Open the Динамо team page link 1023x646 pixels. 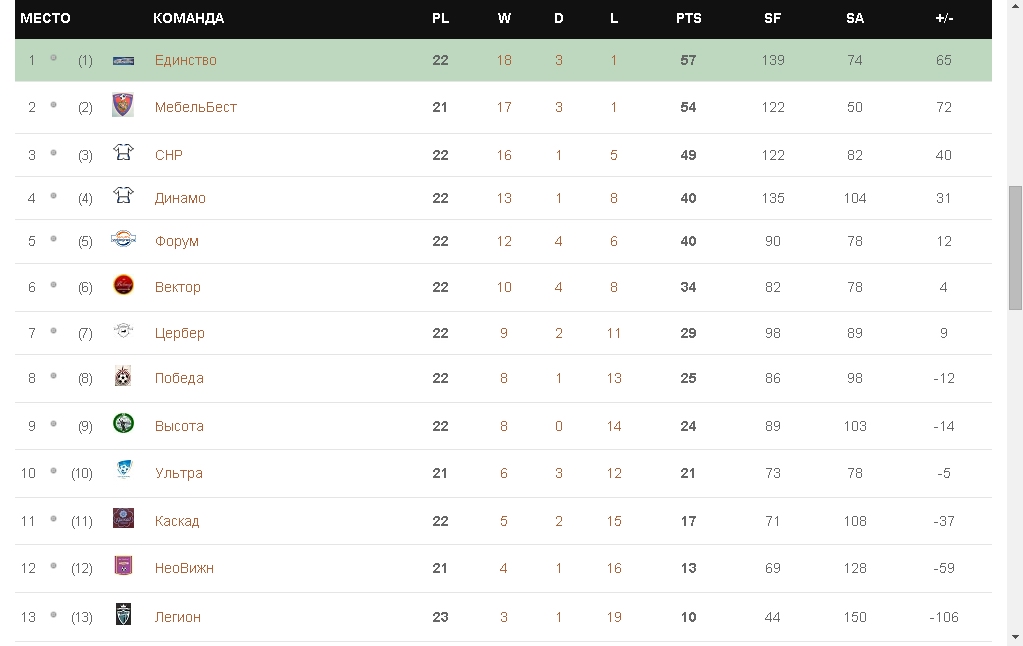point(180,198)
